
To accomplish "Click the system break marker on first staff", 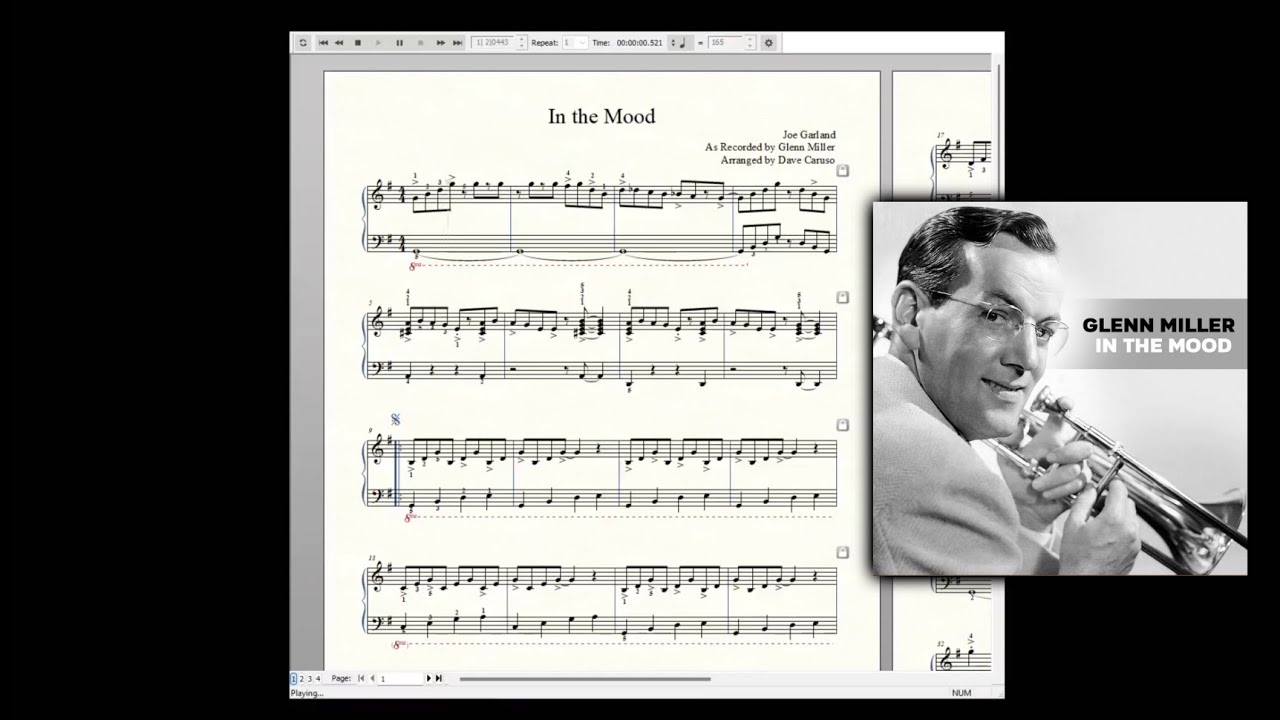I will click(843, 171).
